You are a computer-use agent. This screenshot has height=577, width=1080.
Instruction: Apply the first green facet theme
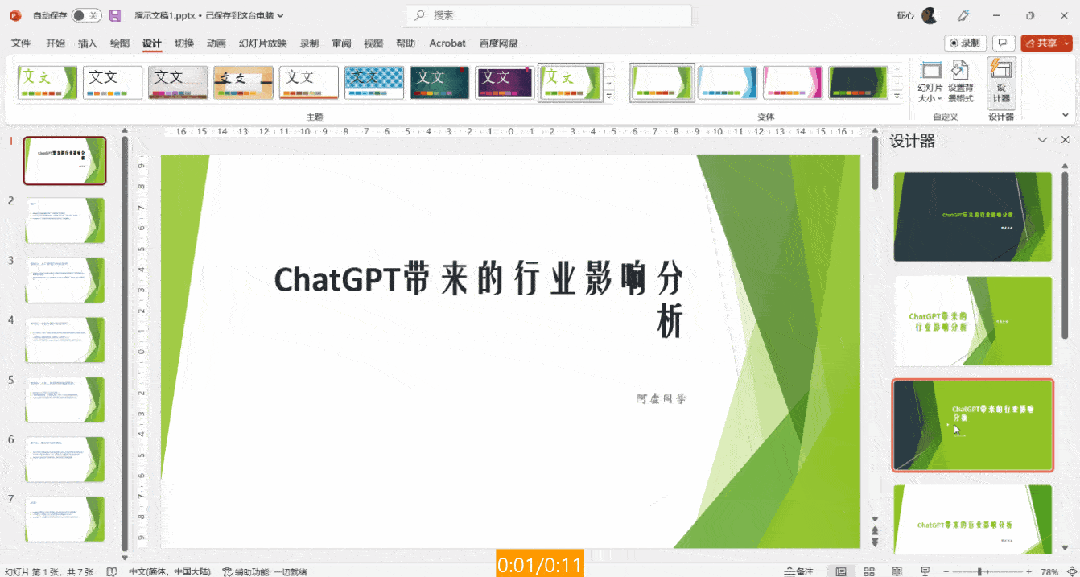48,83
